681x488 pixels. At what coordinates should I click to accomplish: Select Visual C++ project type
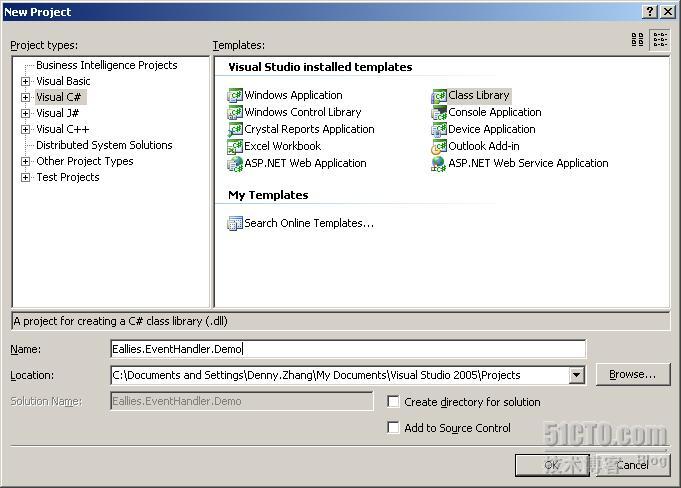click(x=63, y=129)
